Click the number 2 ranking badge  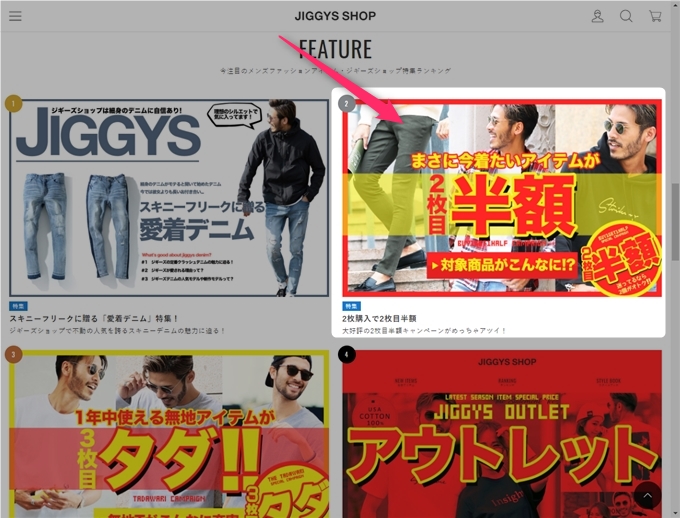point(346,104)
